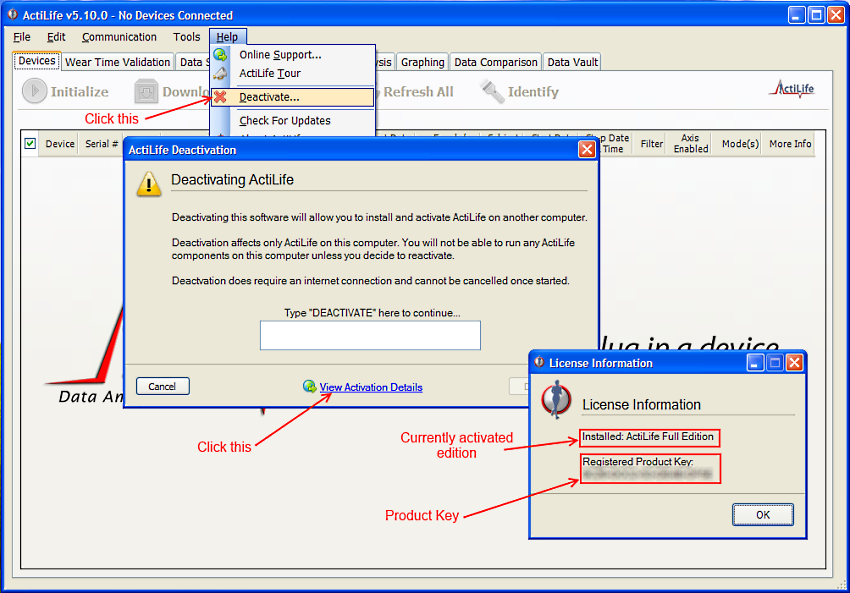This screenshot has height=593, width=850.
Task: Click the Download toolbar icon
Action: click(146, 91)
